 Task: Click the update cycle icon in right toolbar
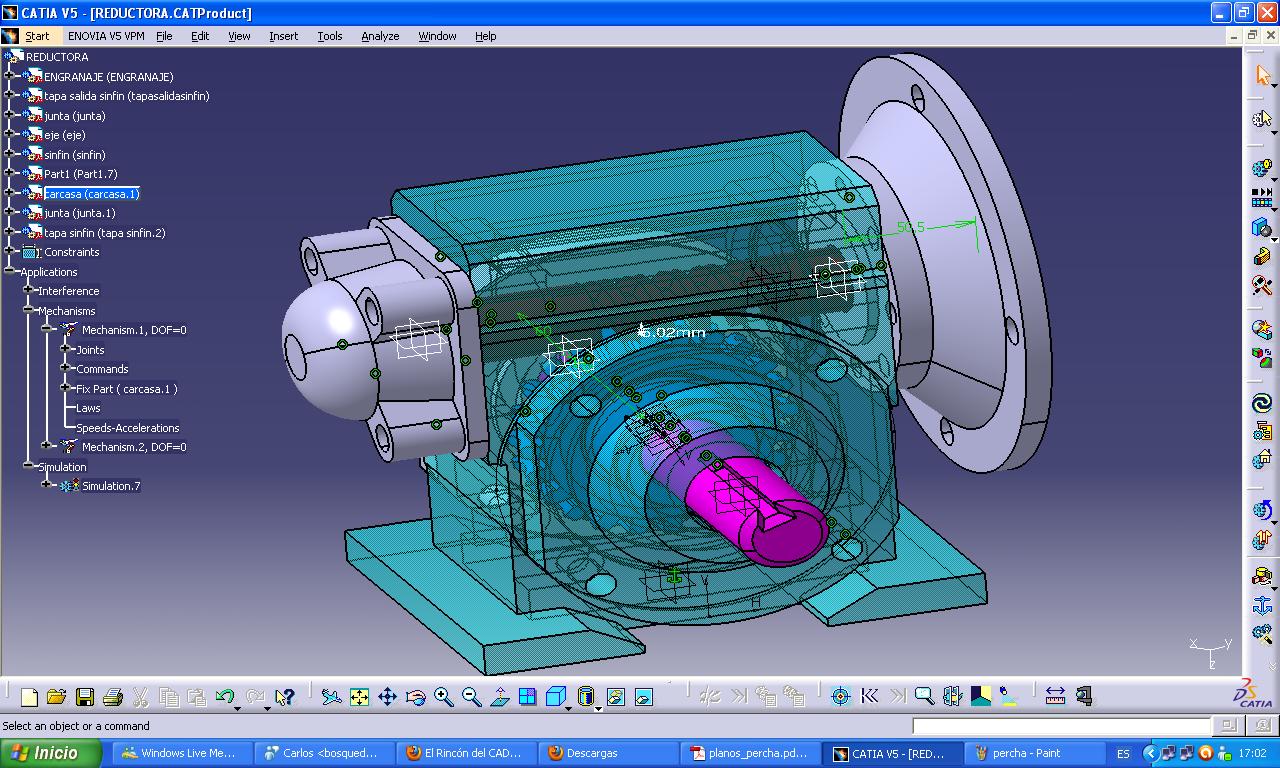tap(1262, 511)
